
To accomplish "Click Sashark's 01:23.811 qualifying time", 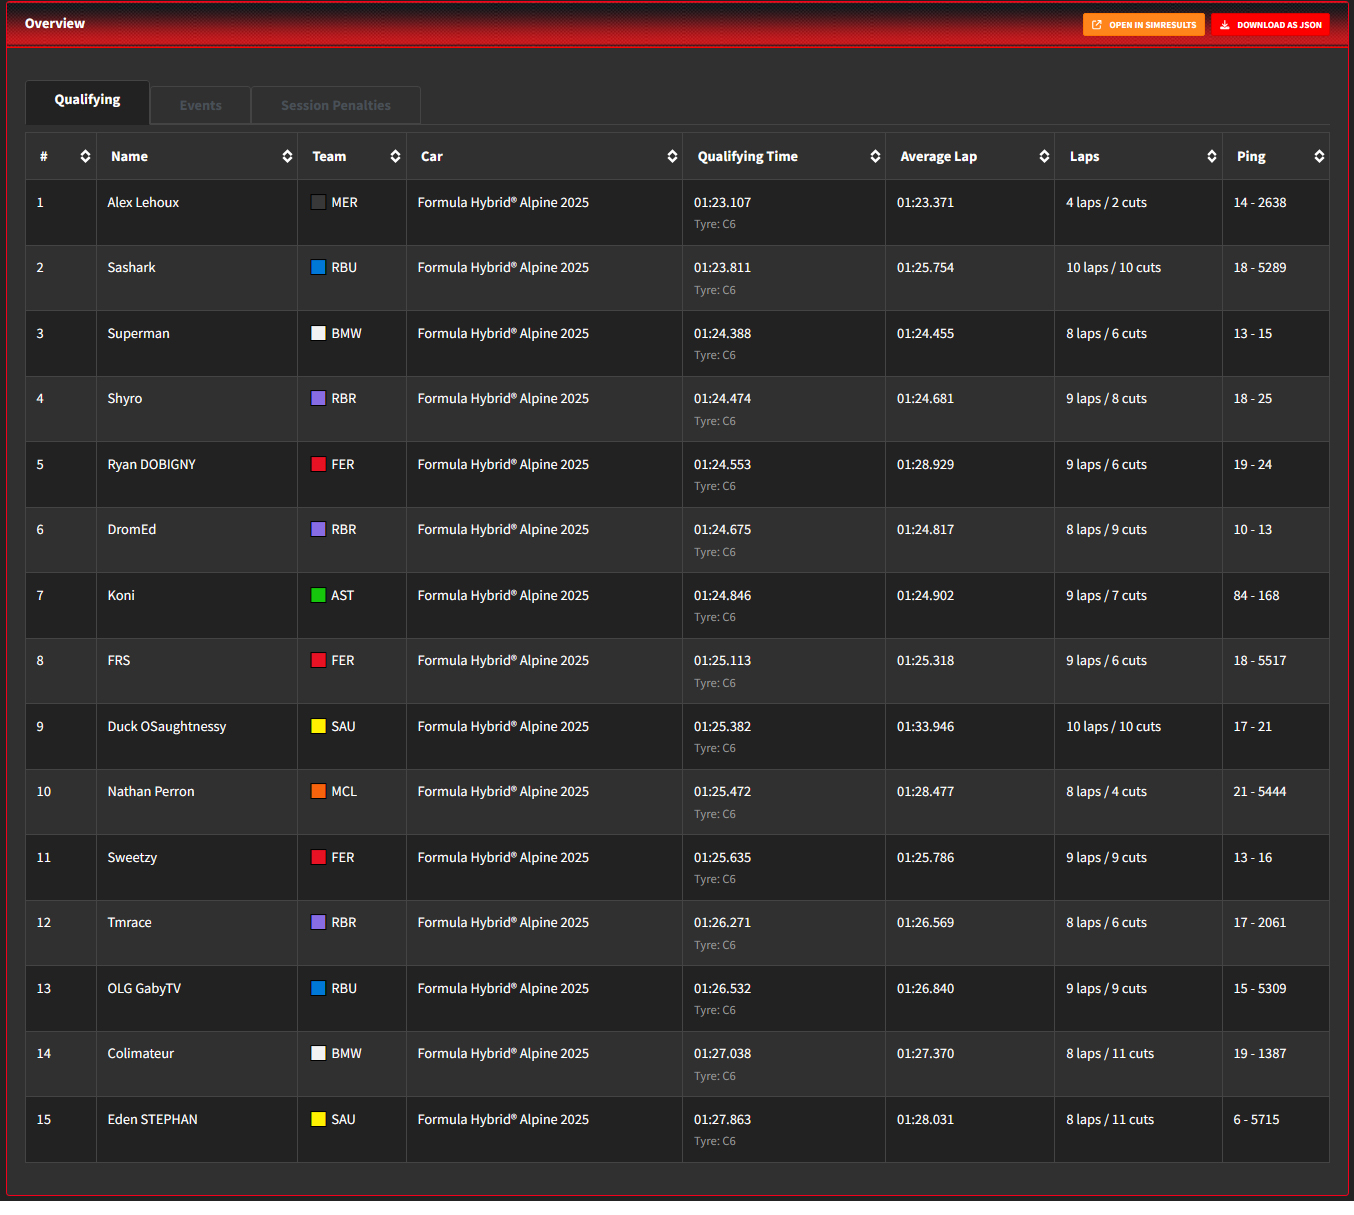I will pyautogui.click(x=722, y=268).
